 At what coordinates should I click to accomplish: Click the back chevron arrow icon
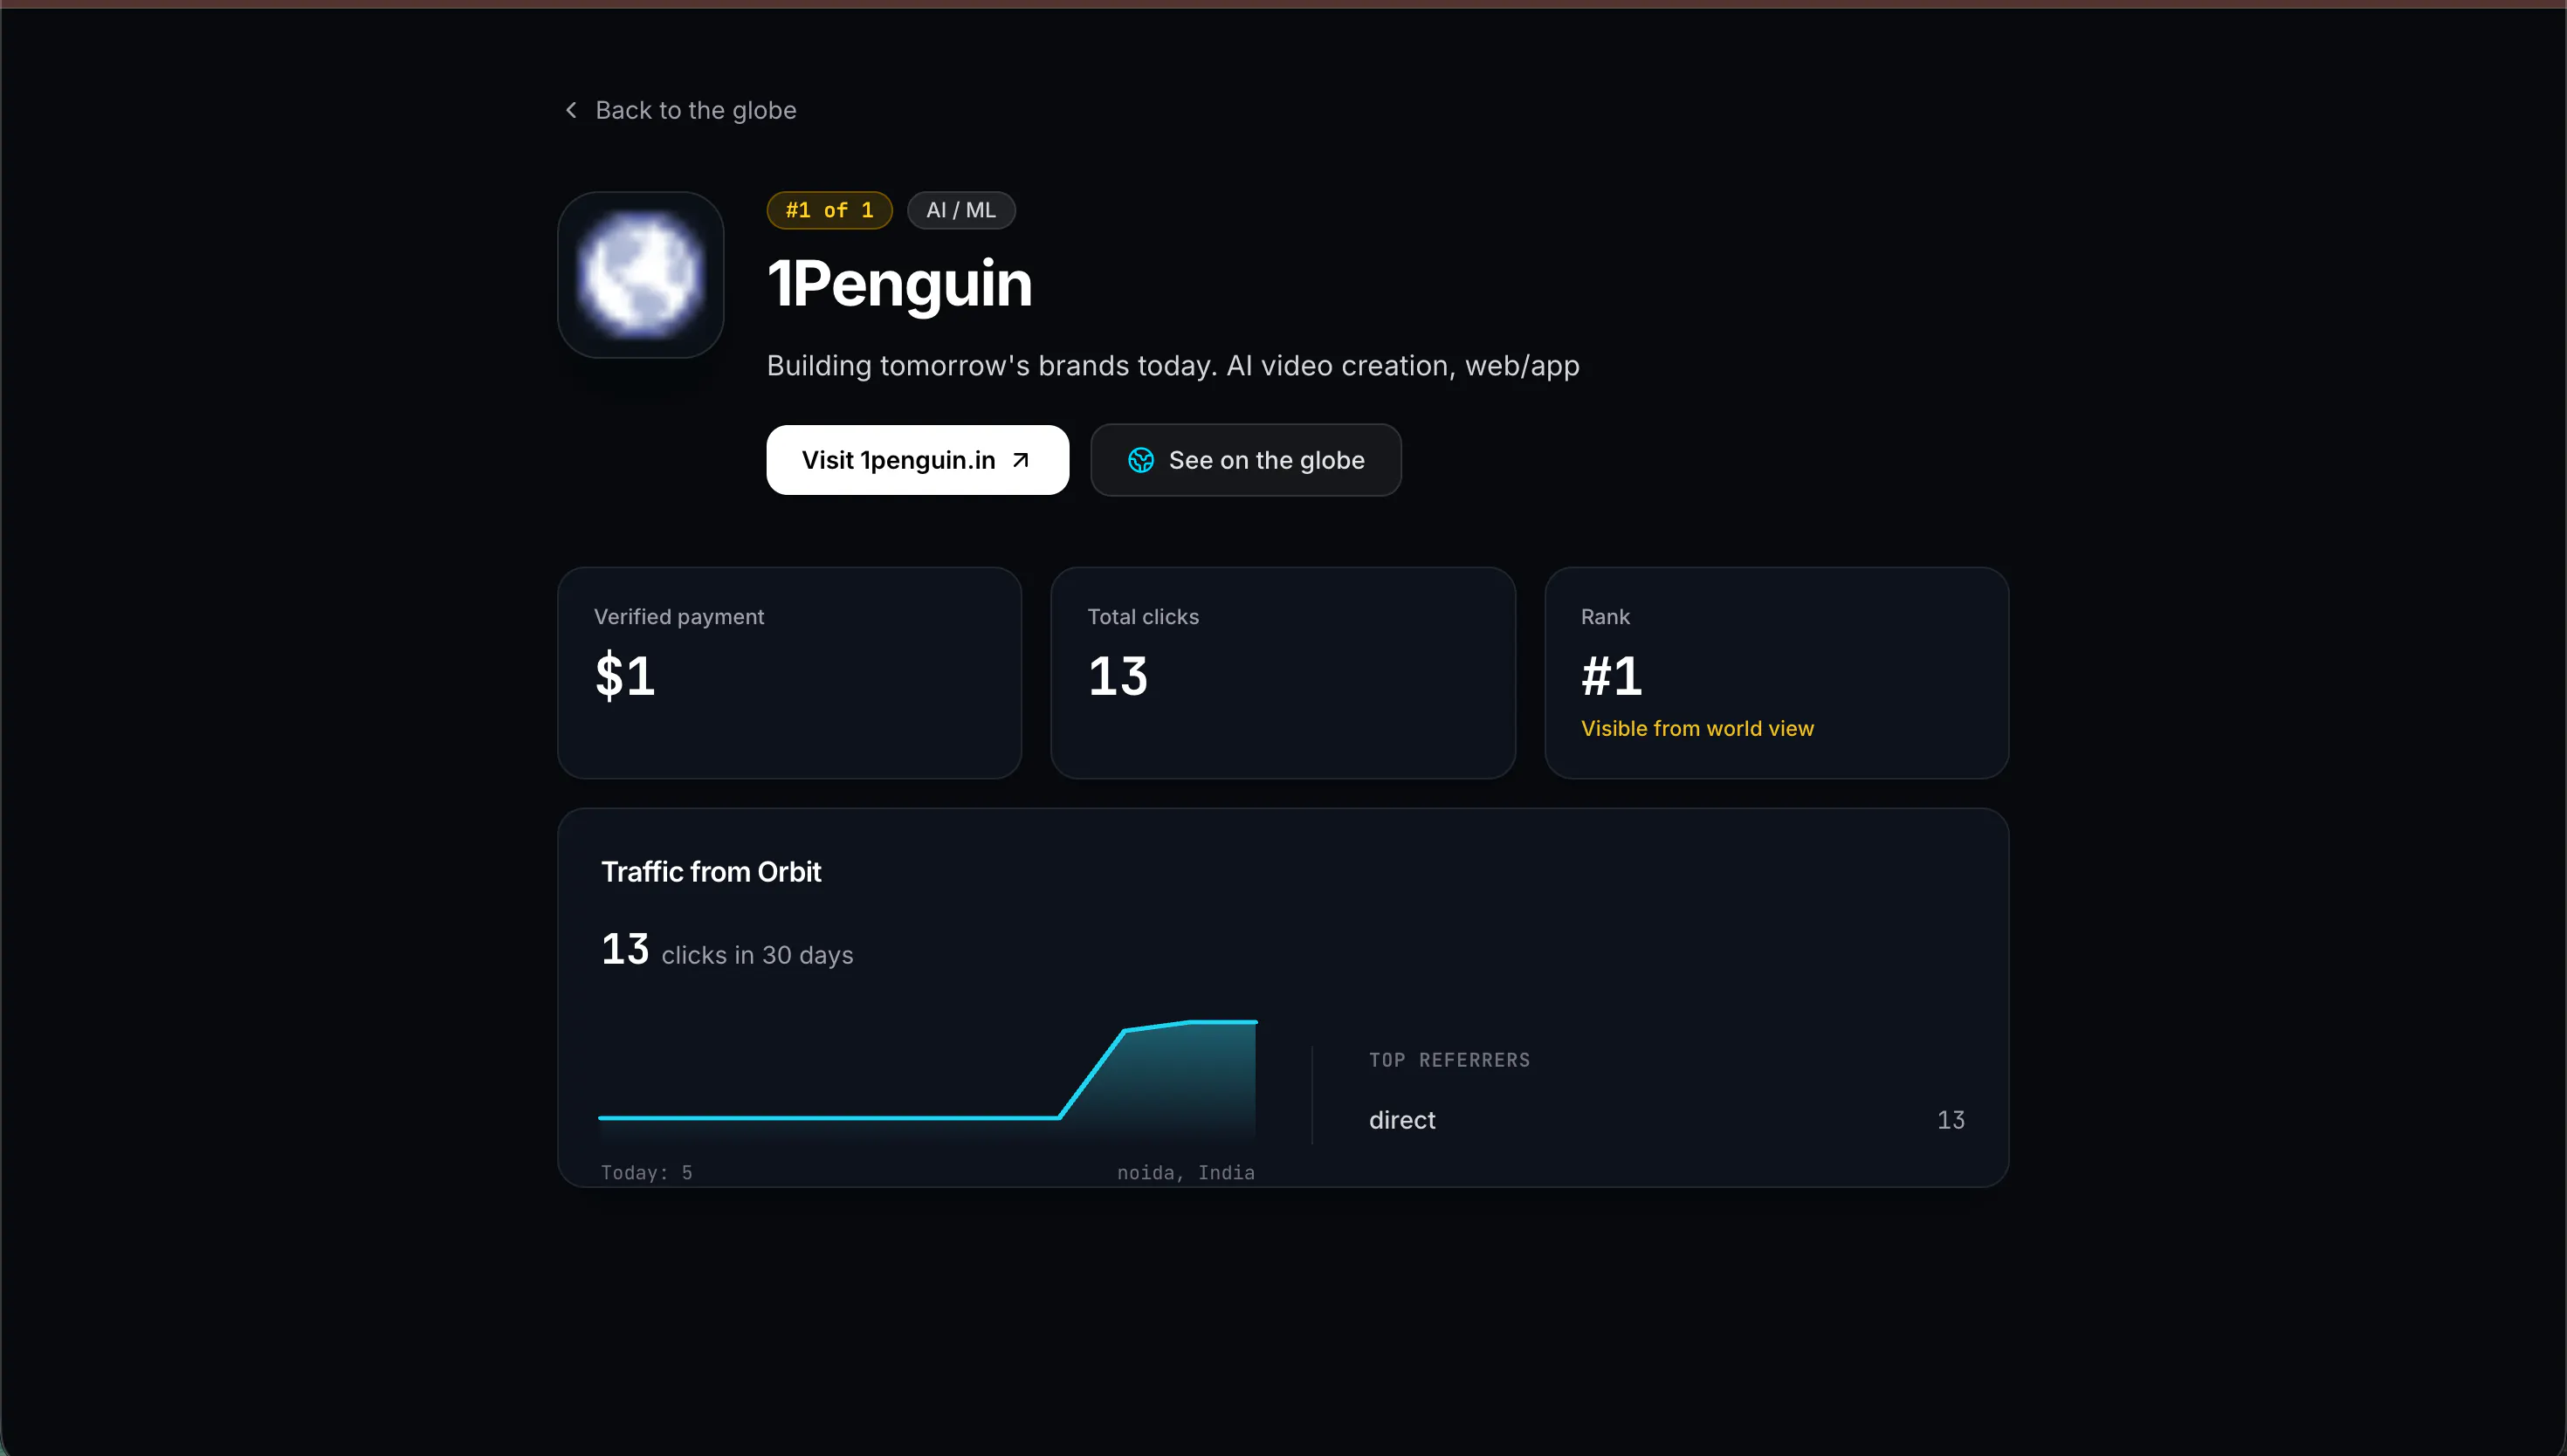click(x=571, y=110)
